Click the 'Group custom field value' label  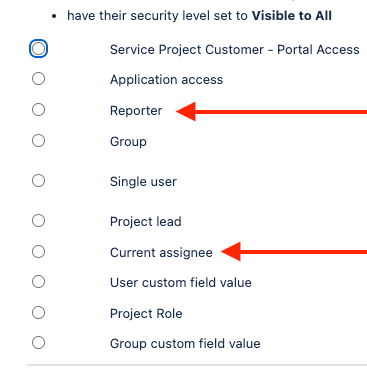click(185, 344)
